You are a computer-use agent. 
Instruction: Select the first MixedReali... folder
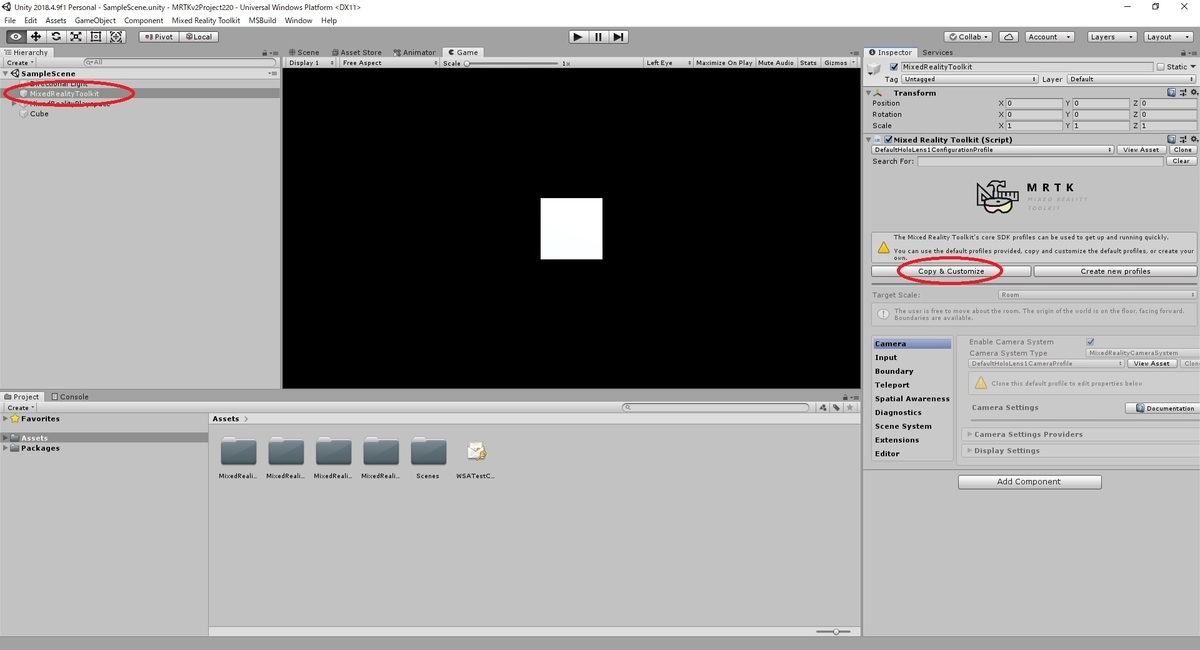(238, 457)
